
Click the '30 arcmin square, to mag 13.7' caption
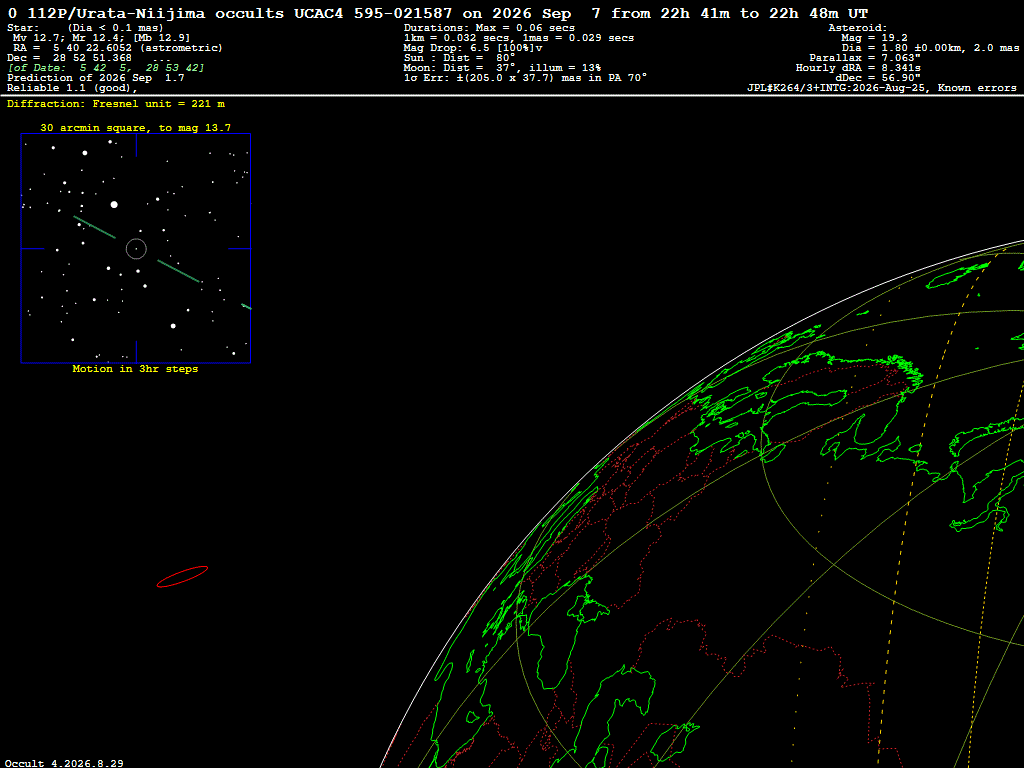click(x=136, y=128)
